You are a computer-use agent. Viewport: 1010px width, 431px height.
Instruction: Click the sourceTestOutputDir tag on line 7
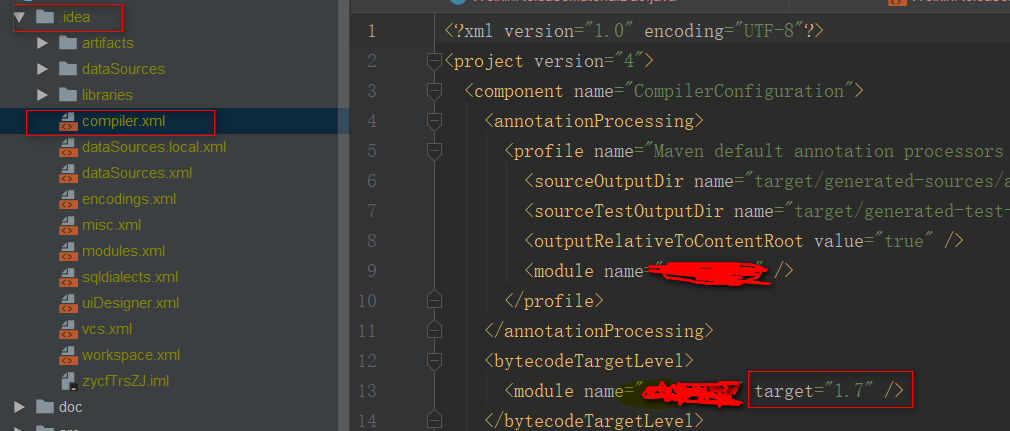click(629, 211)
